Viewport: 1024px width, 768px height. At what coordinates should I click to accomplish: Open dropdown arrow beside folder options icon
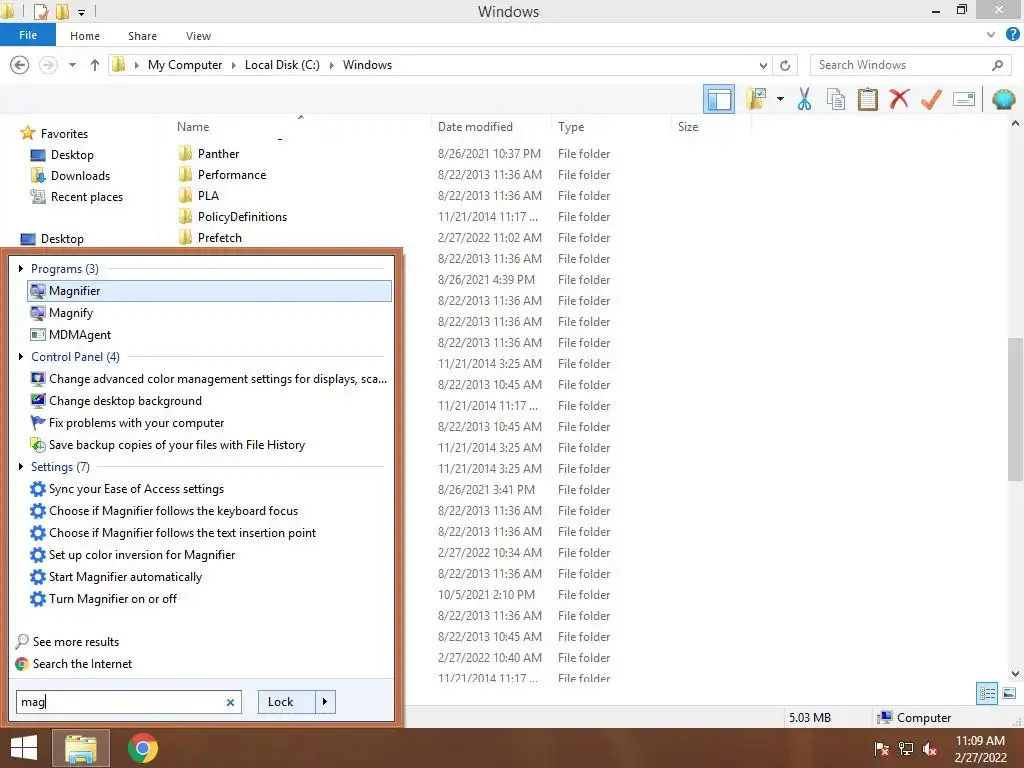780,99
